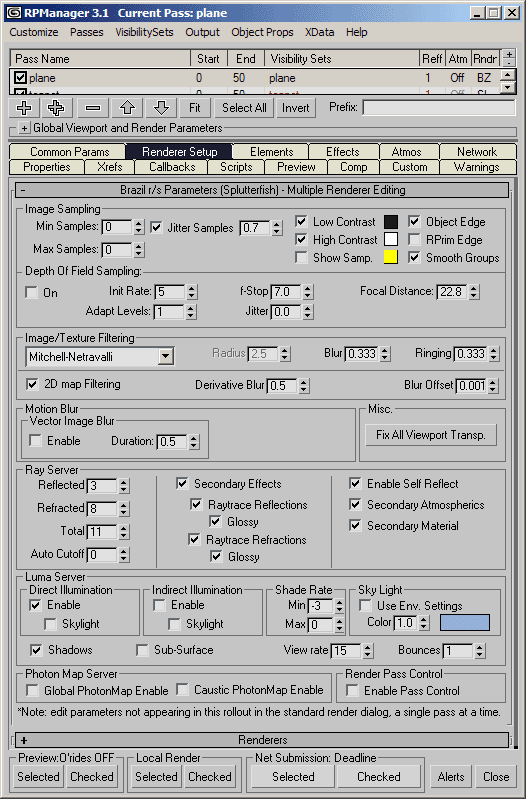Open the Callbacks tab
Screen dimensions: 526x799
coord(172,167)
